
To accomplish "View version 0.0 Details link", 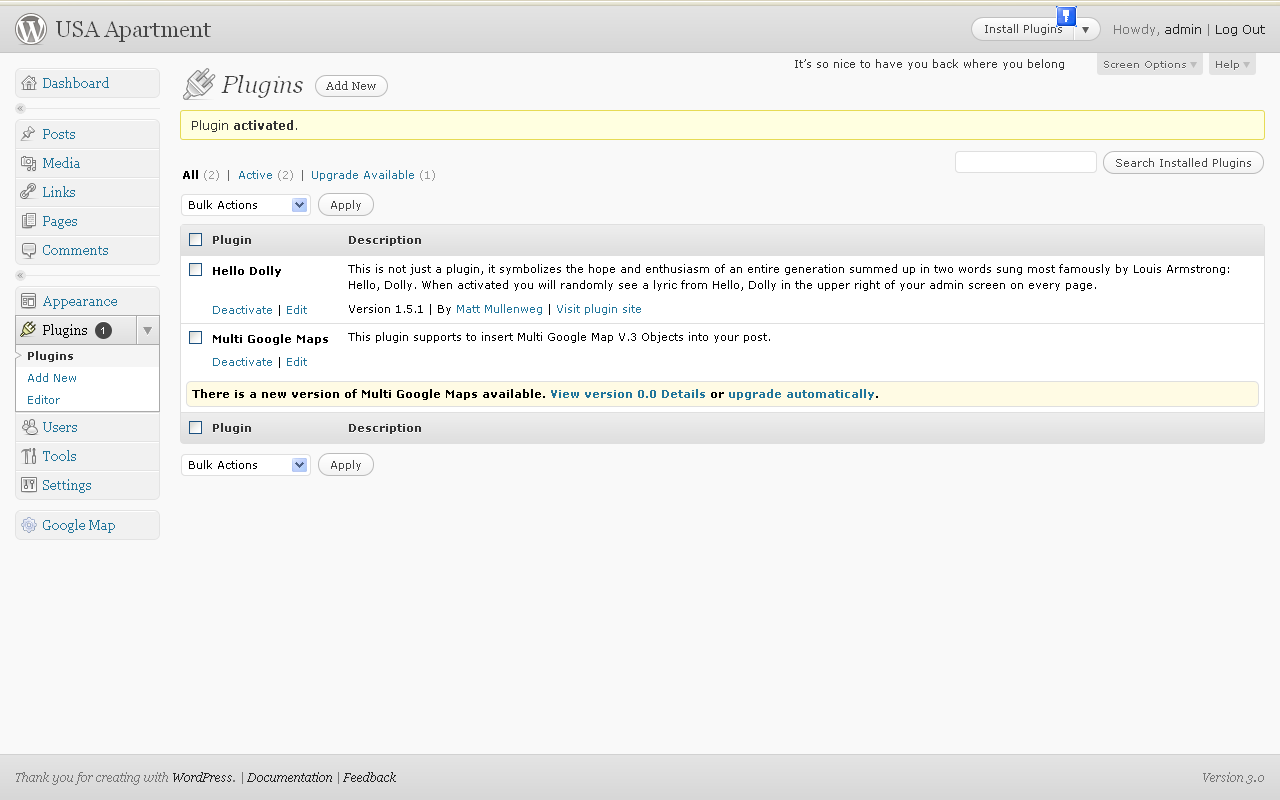I will (628, 394).
